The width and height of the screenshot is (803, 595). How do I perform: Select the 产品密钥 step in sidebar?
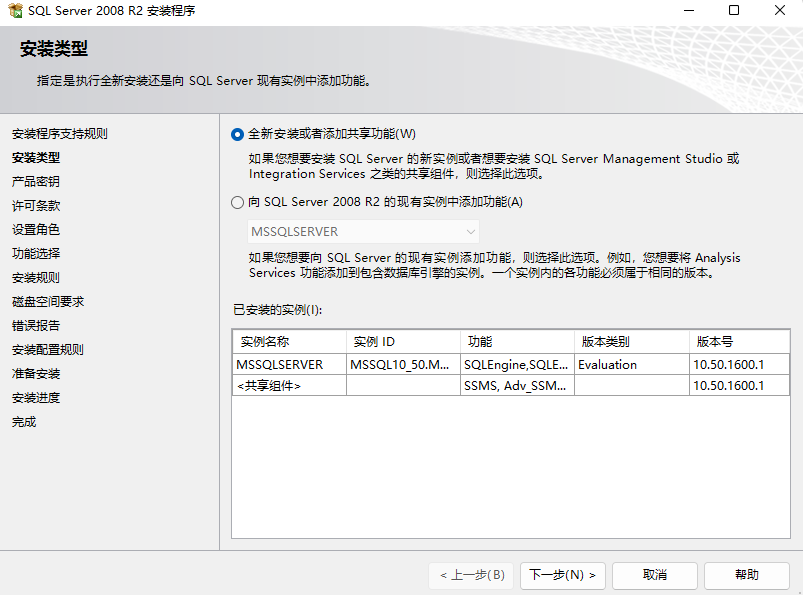pyautogui.click(x=36, y=182)
